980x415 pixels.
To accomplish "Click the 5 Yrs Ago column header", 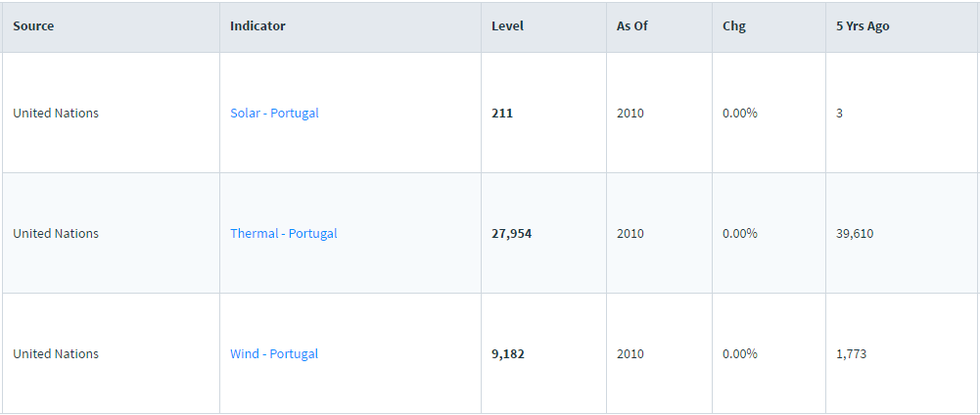I will point(862,26).
